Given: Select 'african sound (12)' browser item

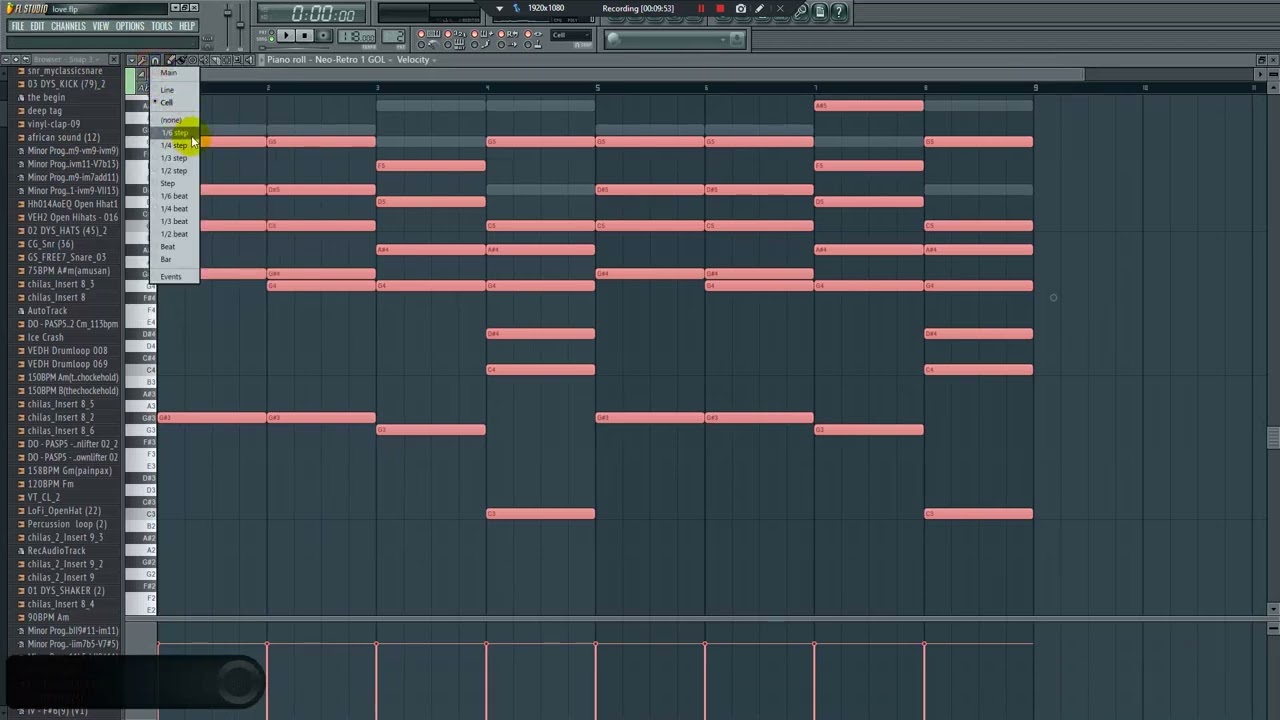Looking at the screenshot, I should [x=63, y=137].
